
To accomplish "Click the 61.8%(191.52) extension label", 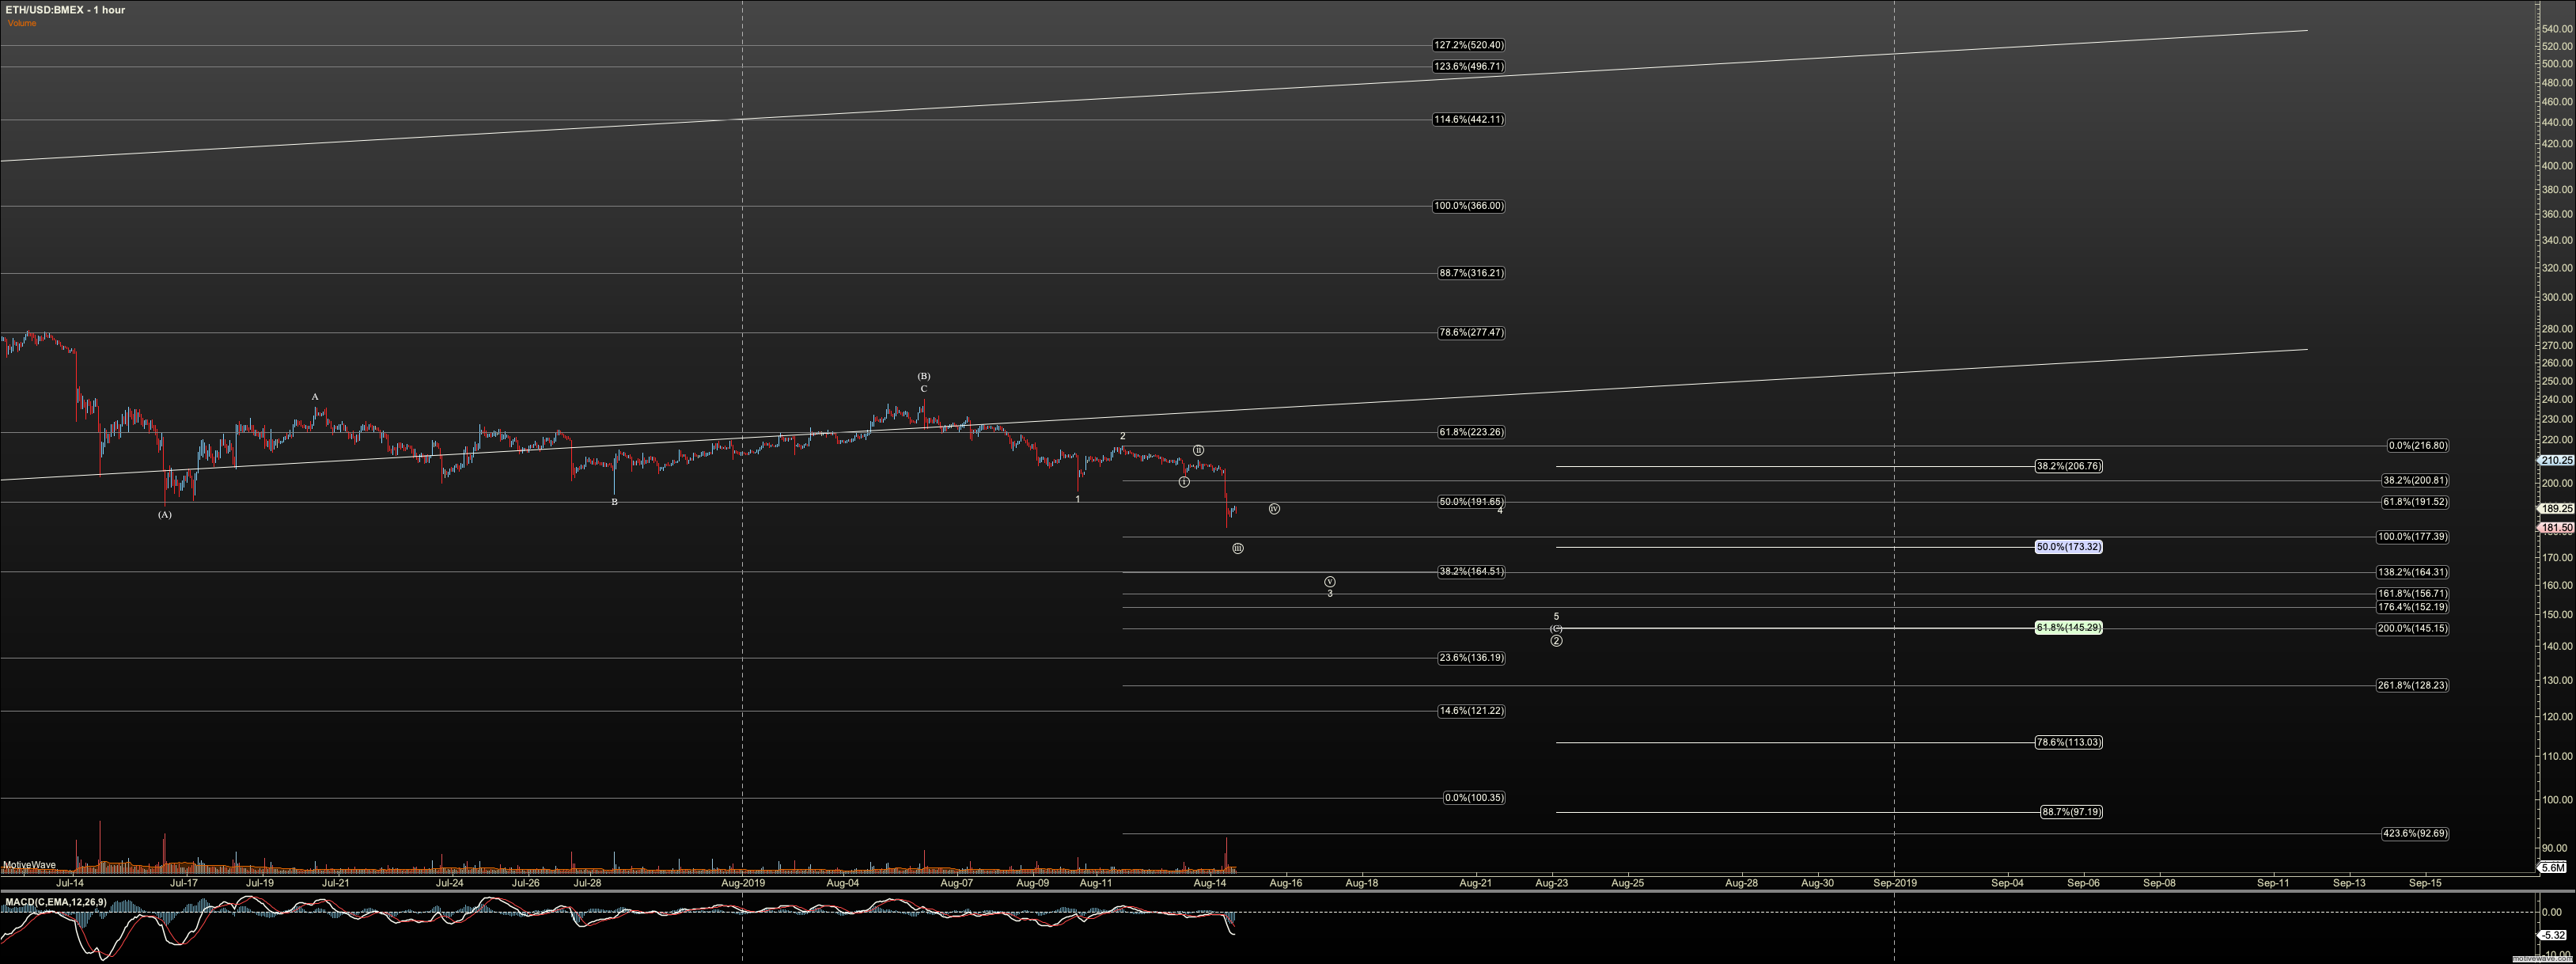I will click(x=2415, y=502).
